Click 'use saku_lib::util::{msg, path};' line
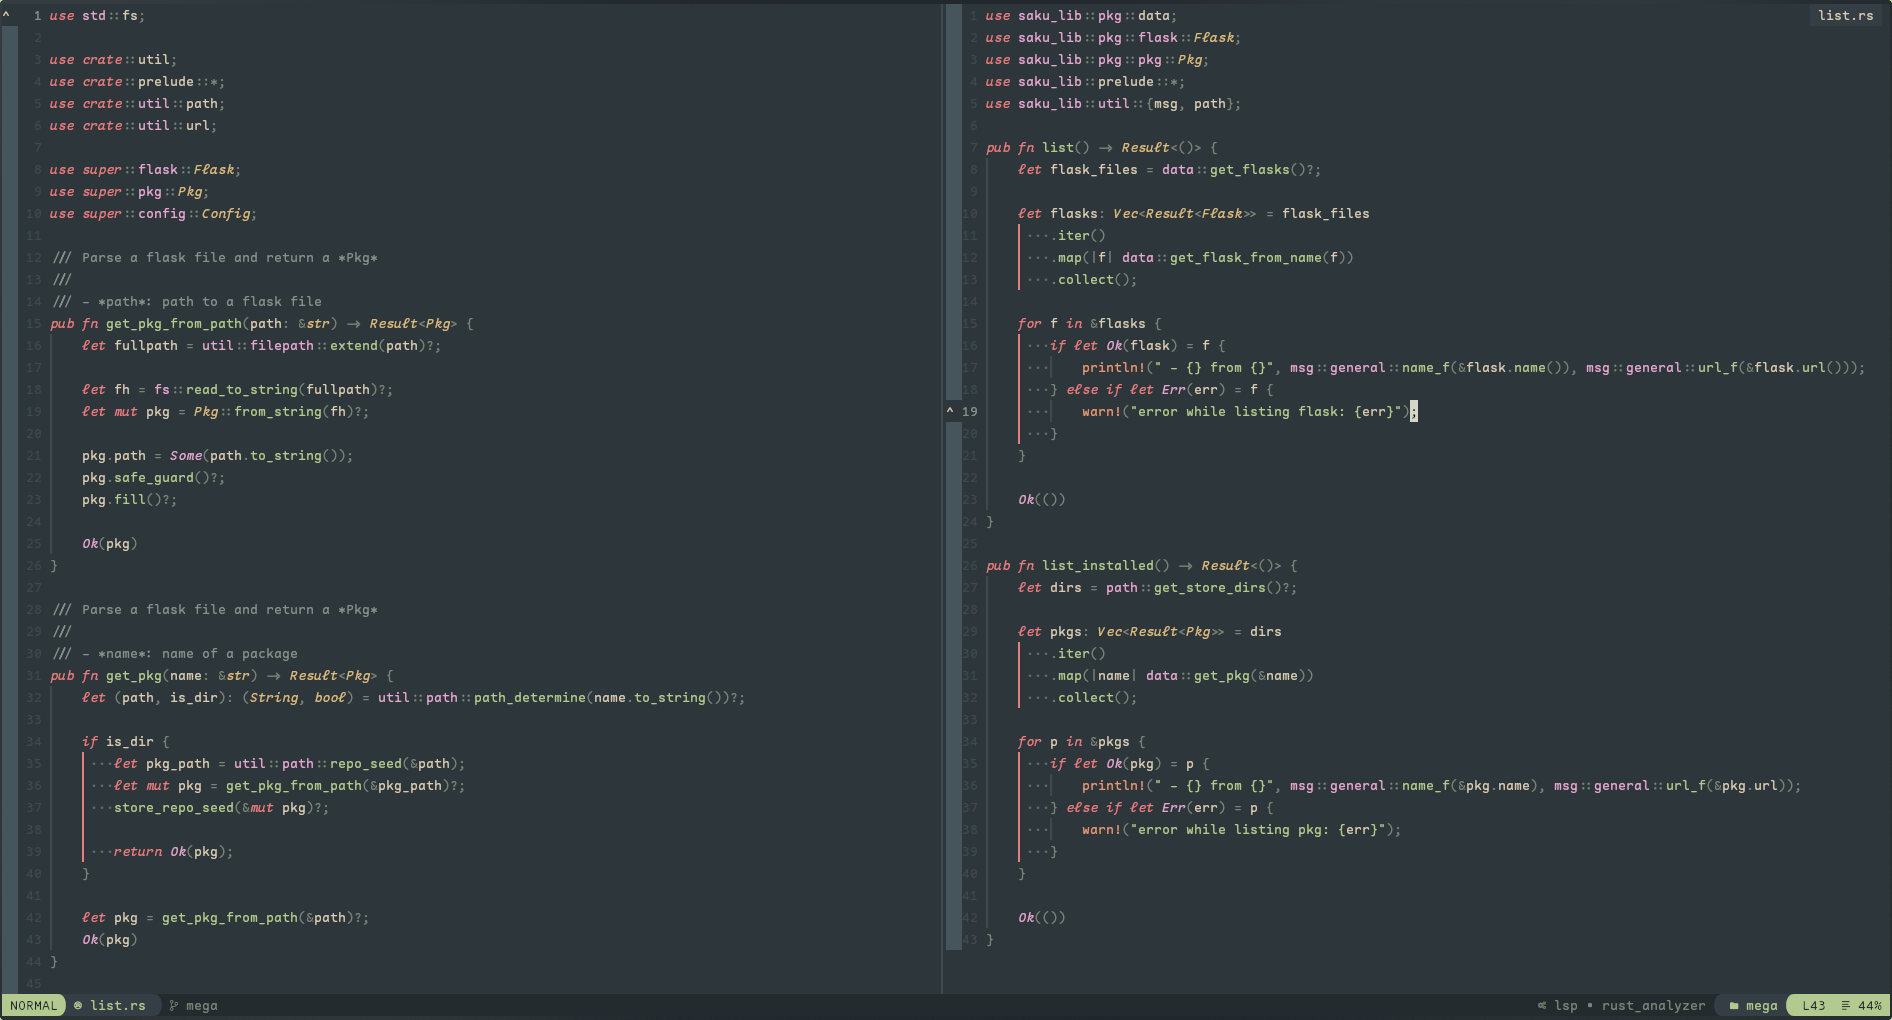 pos(1113,103)
